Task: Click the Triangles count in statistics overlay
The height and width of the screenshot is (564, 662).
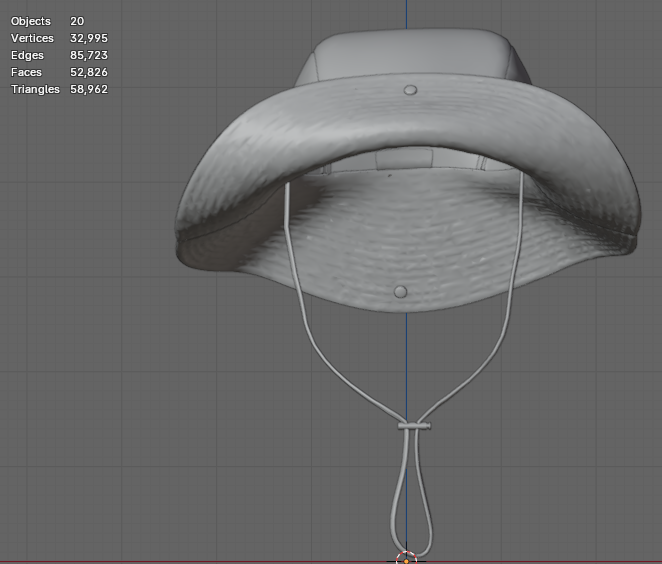Action: (89, 89)
